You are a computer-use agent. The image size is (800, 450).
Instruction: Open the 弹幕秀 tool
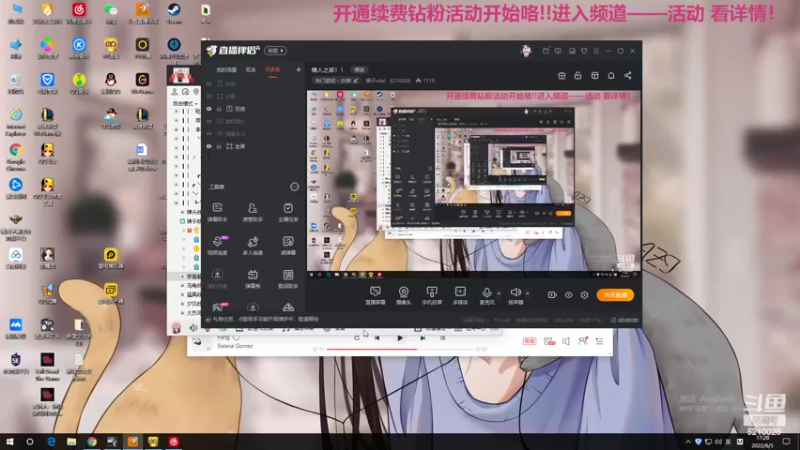pos(253,279)
